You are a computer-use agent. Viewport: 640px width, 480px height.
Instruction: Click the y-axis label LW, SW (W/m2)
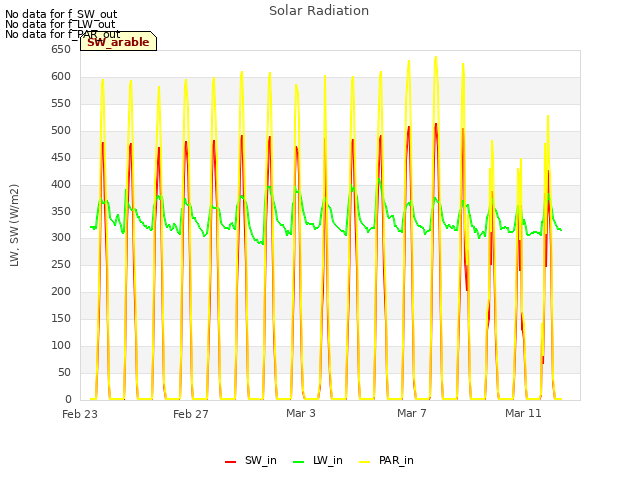pyautogui.click(x=14, y=225)
